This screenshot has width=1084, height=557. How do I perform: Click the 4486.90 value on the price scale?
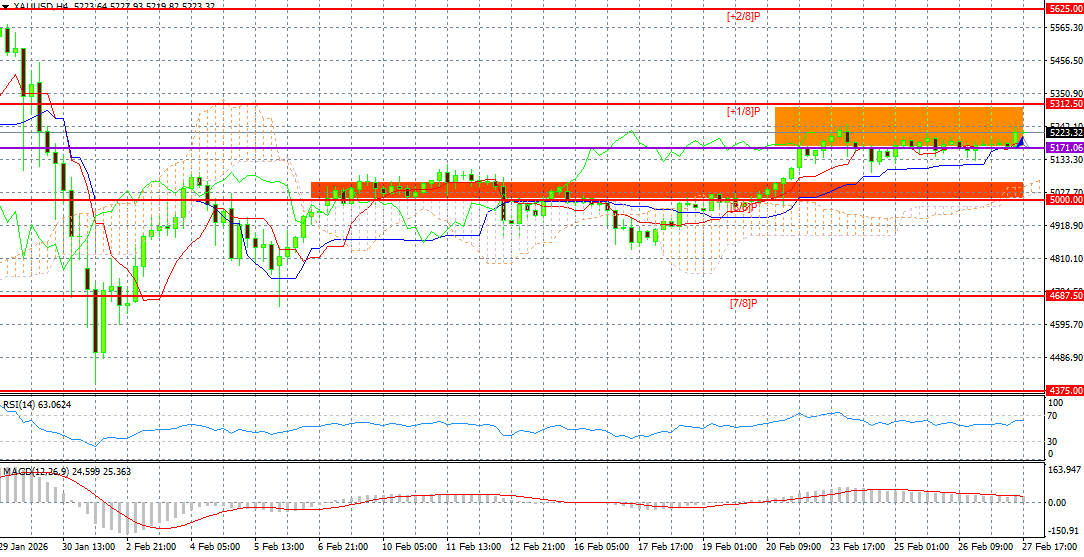[1065, 357]
